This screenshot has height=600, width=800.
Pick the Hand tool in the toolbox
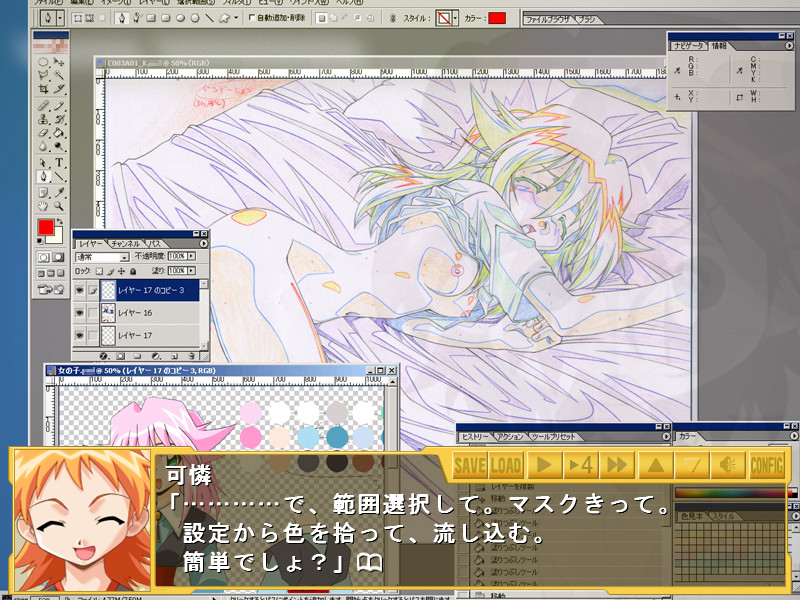coord(44,207)
